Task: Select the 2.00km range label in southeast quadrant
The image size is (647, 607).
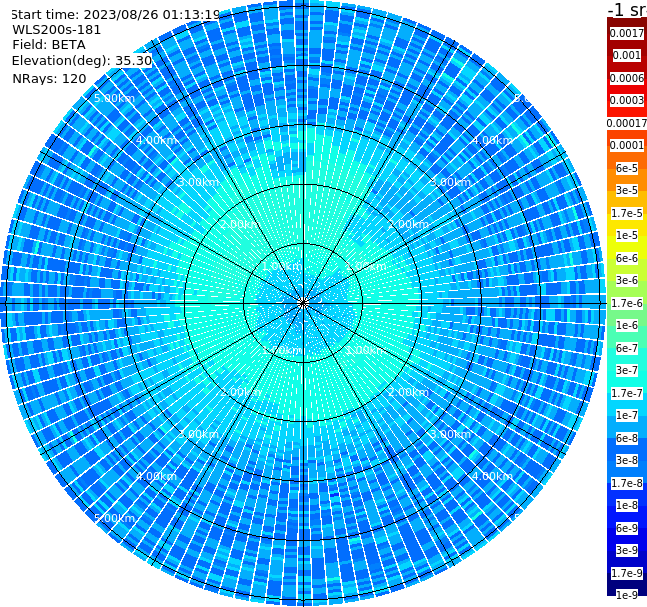Action: click(x=409, y=392)
